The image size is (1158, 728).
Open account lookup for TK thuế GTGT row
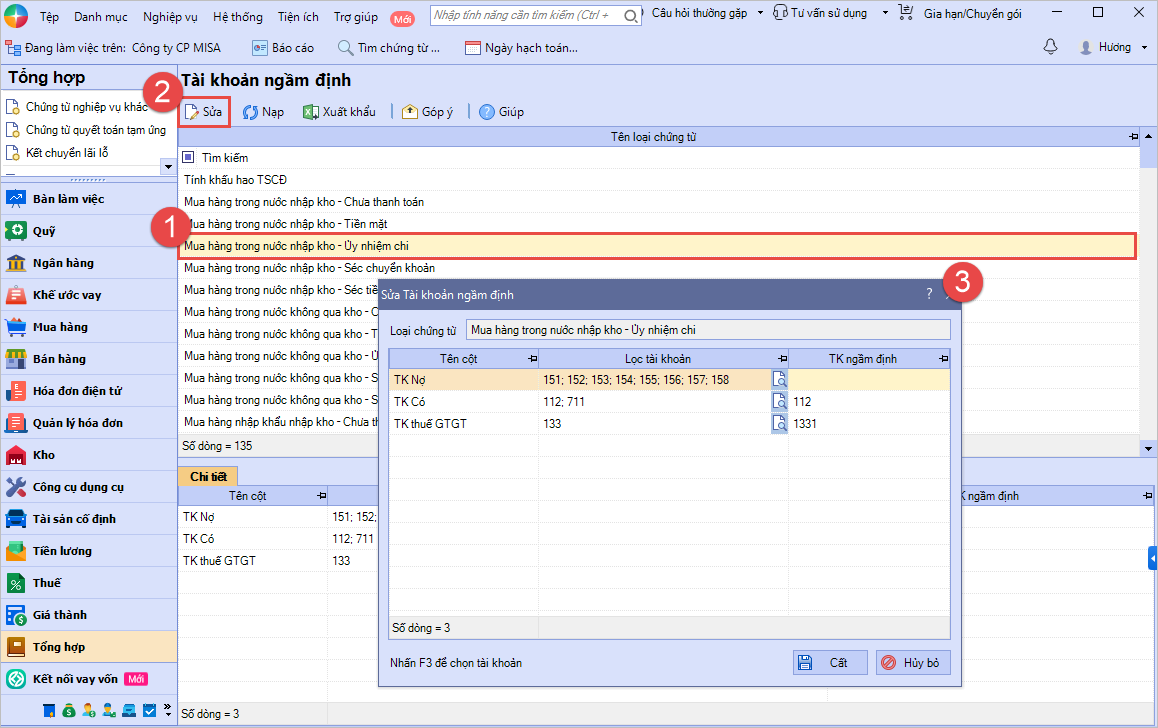click(779, 423)
